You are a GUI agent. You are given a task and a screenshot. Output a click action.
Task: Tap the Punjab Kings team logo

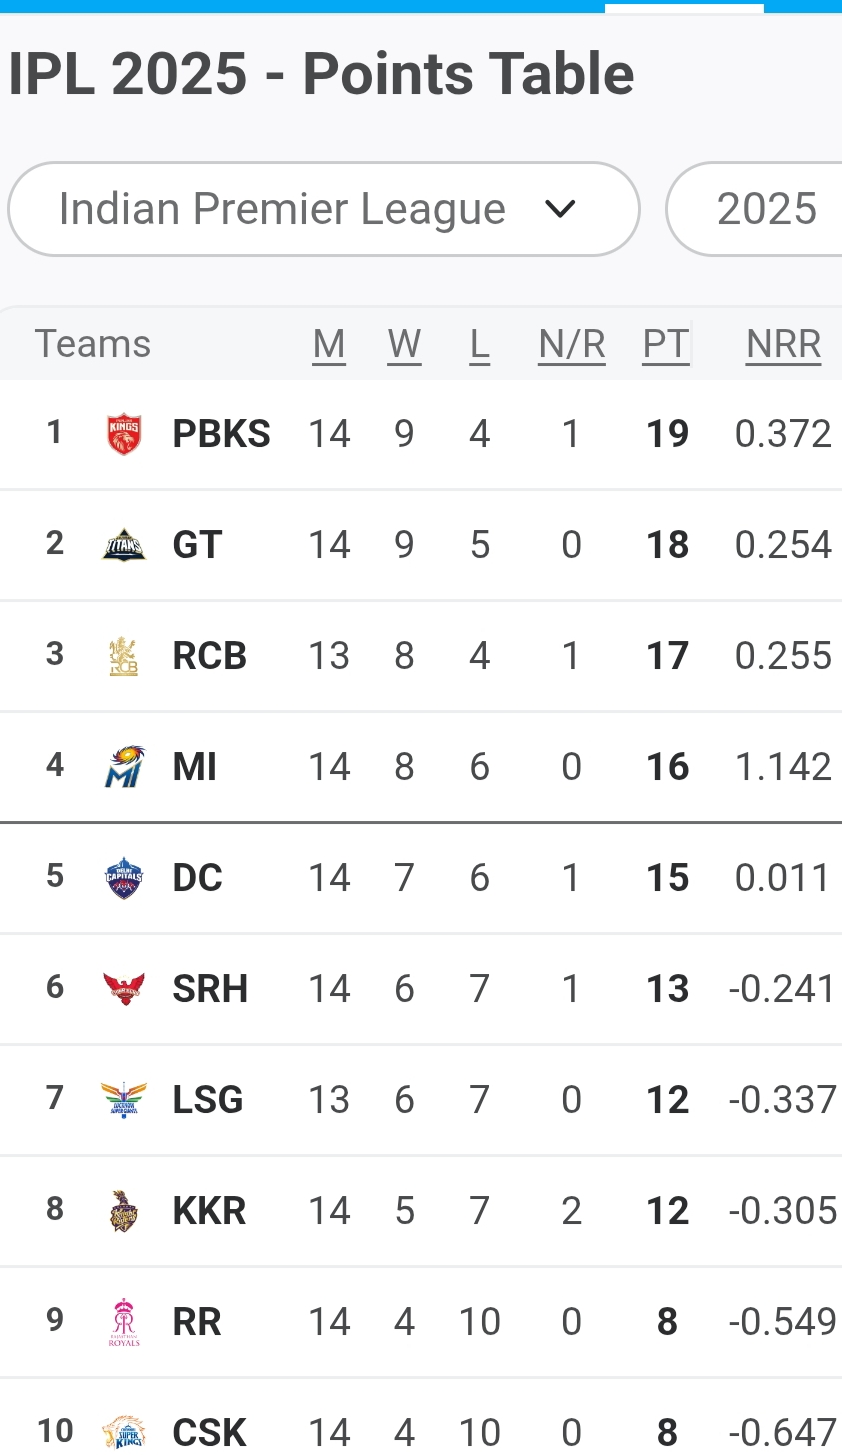click(x=124, y=434)
